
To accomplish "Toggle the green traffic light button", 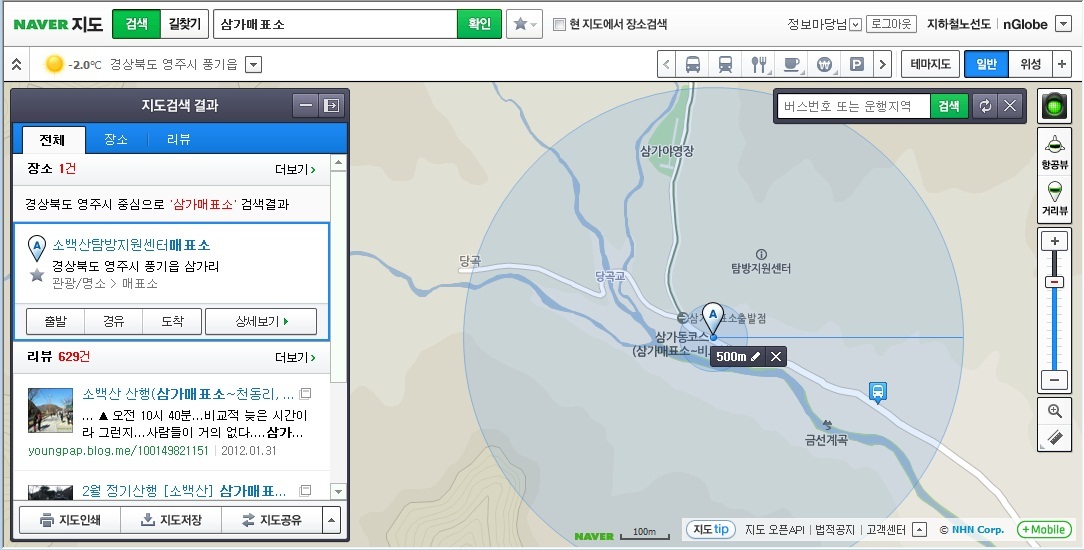I will 1055,106.
